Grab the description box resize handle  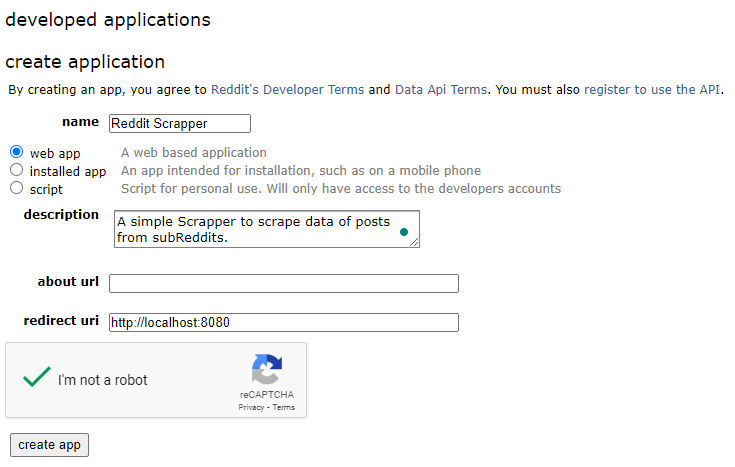[414, 242]
